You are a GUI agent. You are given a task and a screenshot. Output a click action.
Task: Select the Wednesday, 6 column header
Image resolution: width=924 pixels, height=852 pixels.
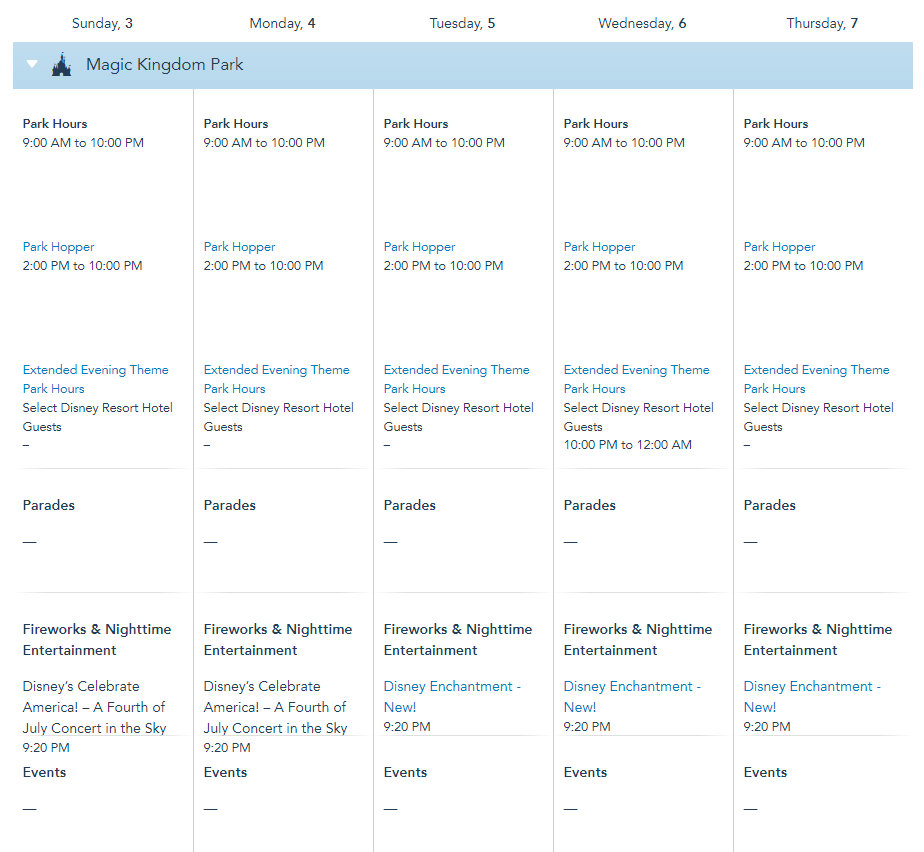pos(642,23)
